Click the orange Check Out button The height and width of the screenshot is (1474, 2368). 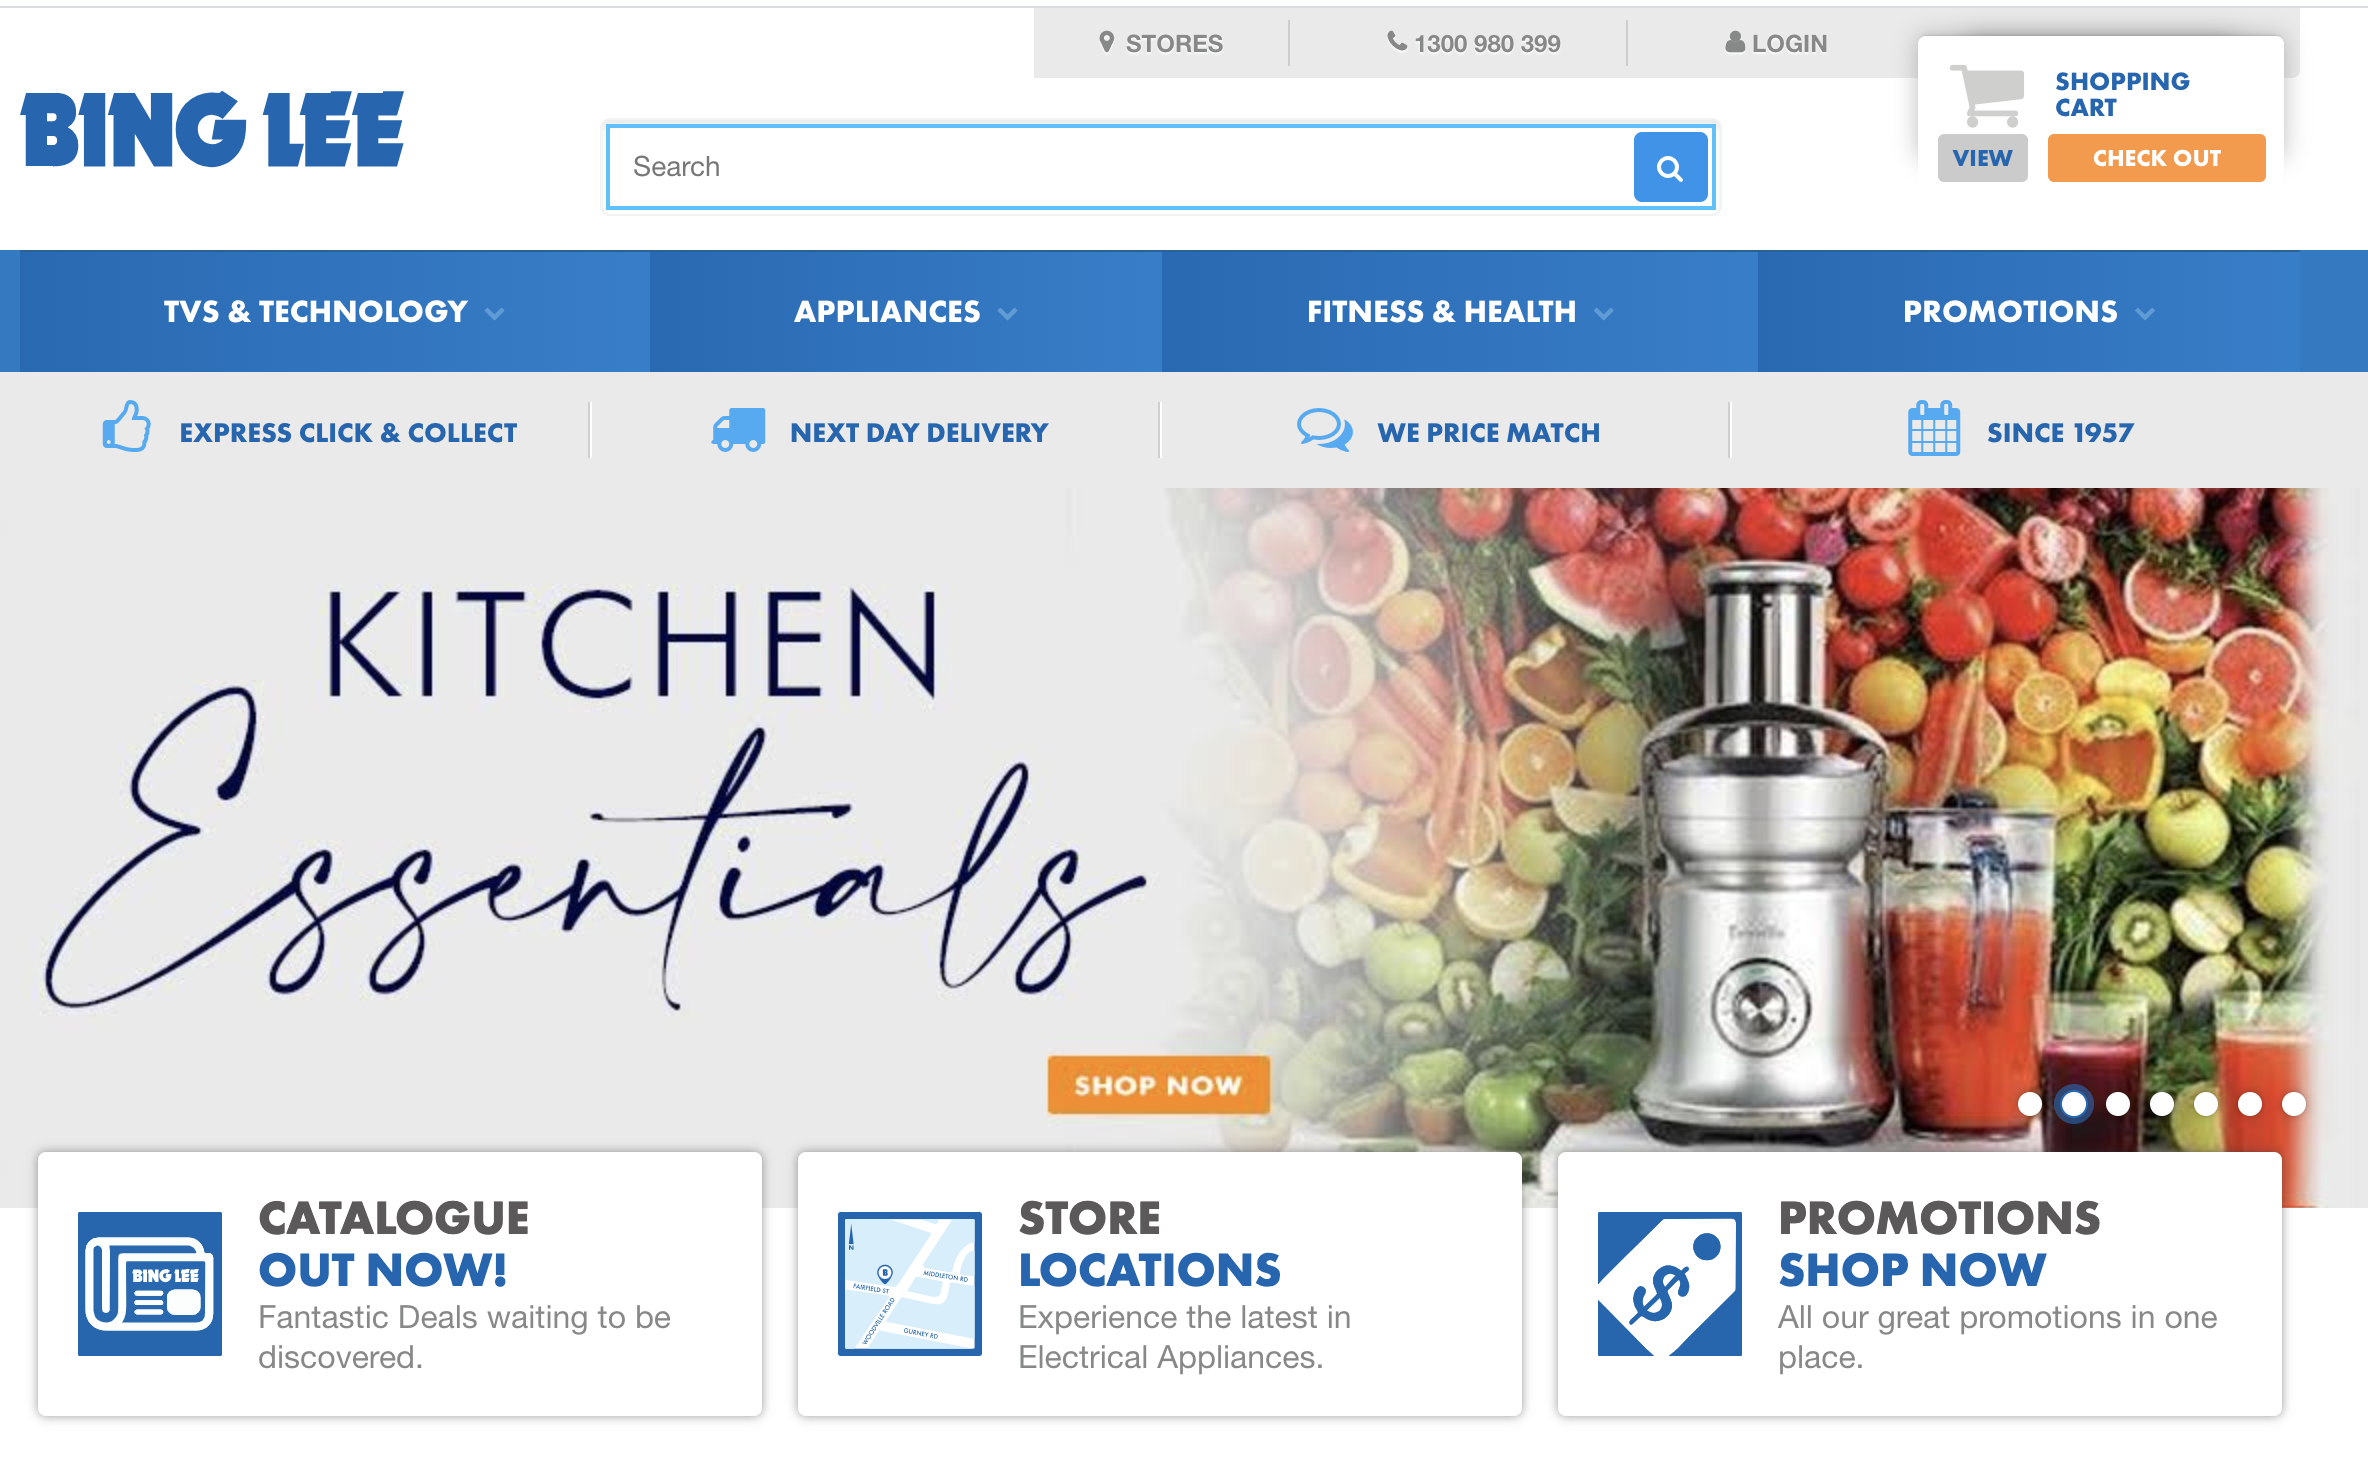point(2157,158)
